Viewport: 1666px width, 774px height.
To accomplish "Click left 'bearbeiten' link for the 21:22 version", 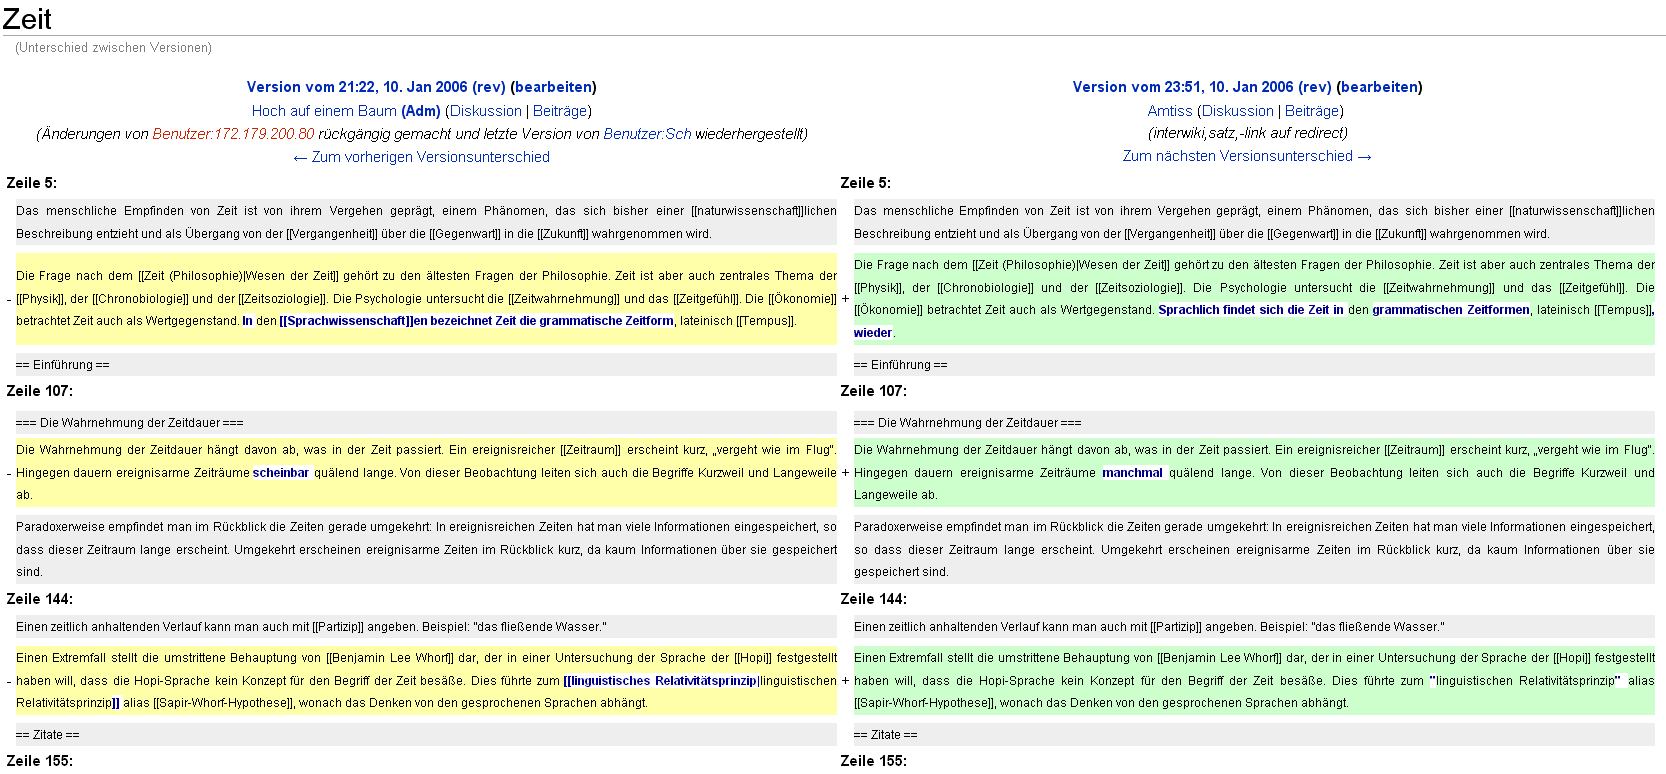I will pos(553,87).
